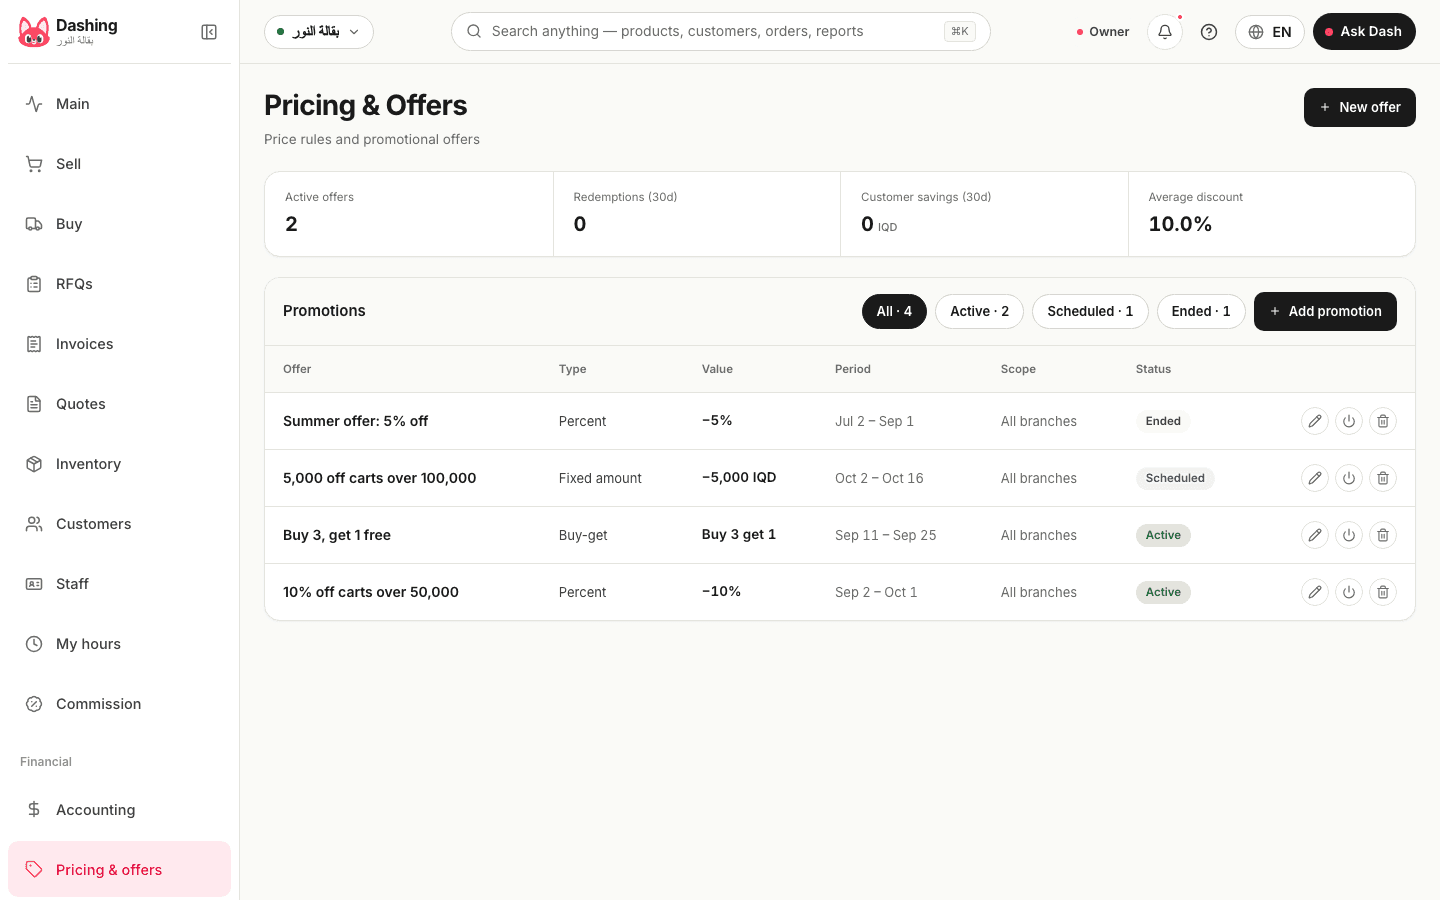1440x900 pixels.
Task: Open RFQs in sidebar
Action: pyautogui.click(x=119, y=284)
